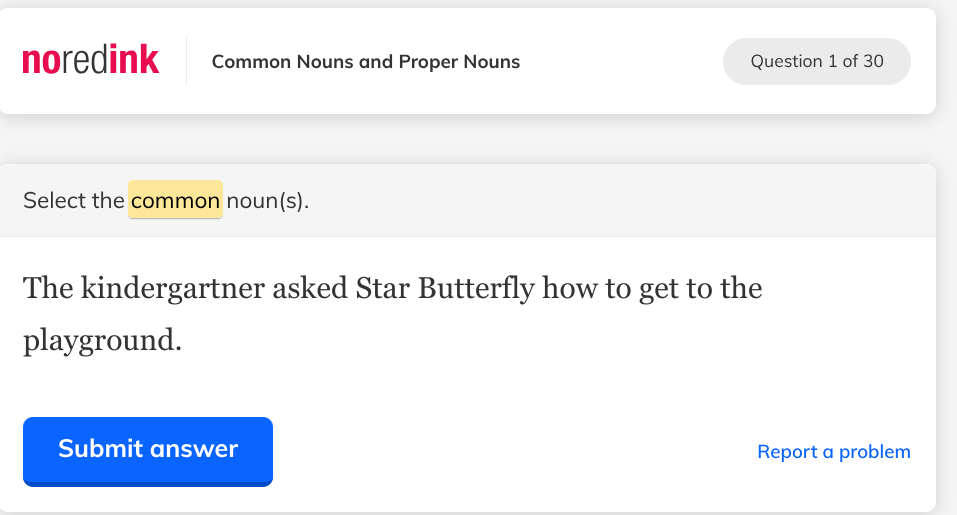Click the Question 1 of 30 indicator
This screenshot has height=515, width=957.
816,61
